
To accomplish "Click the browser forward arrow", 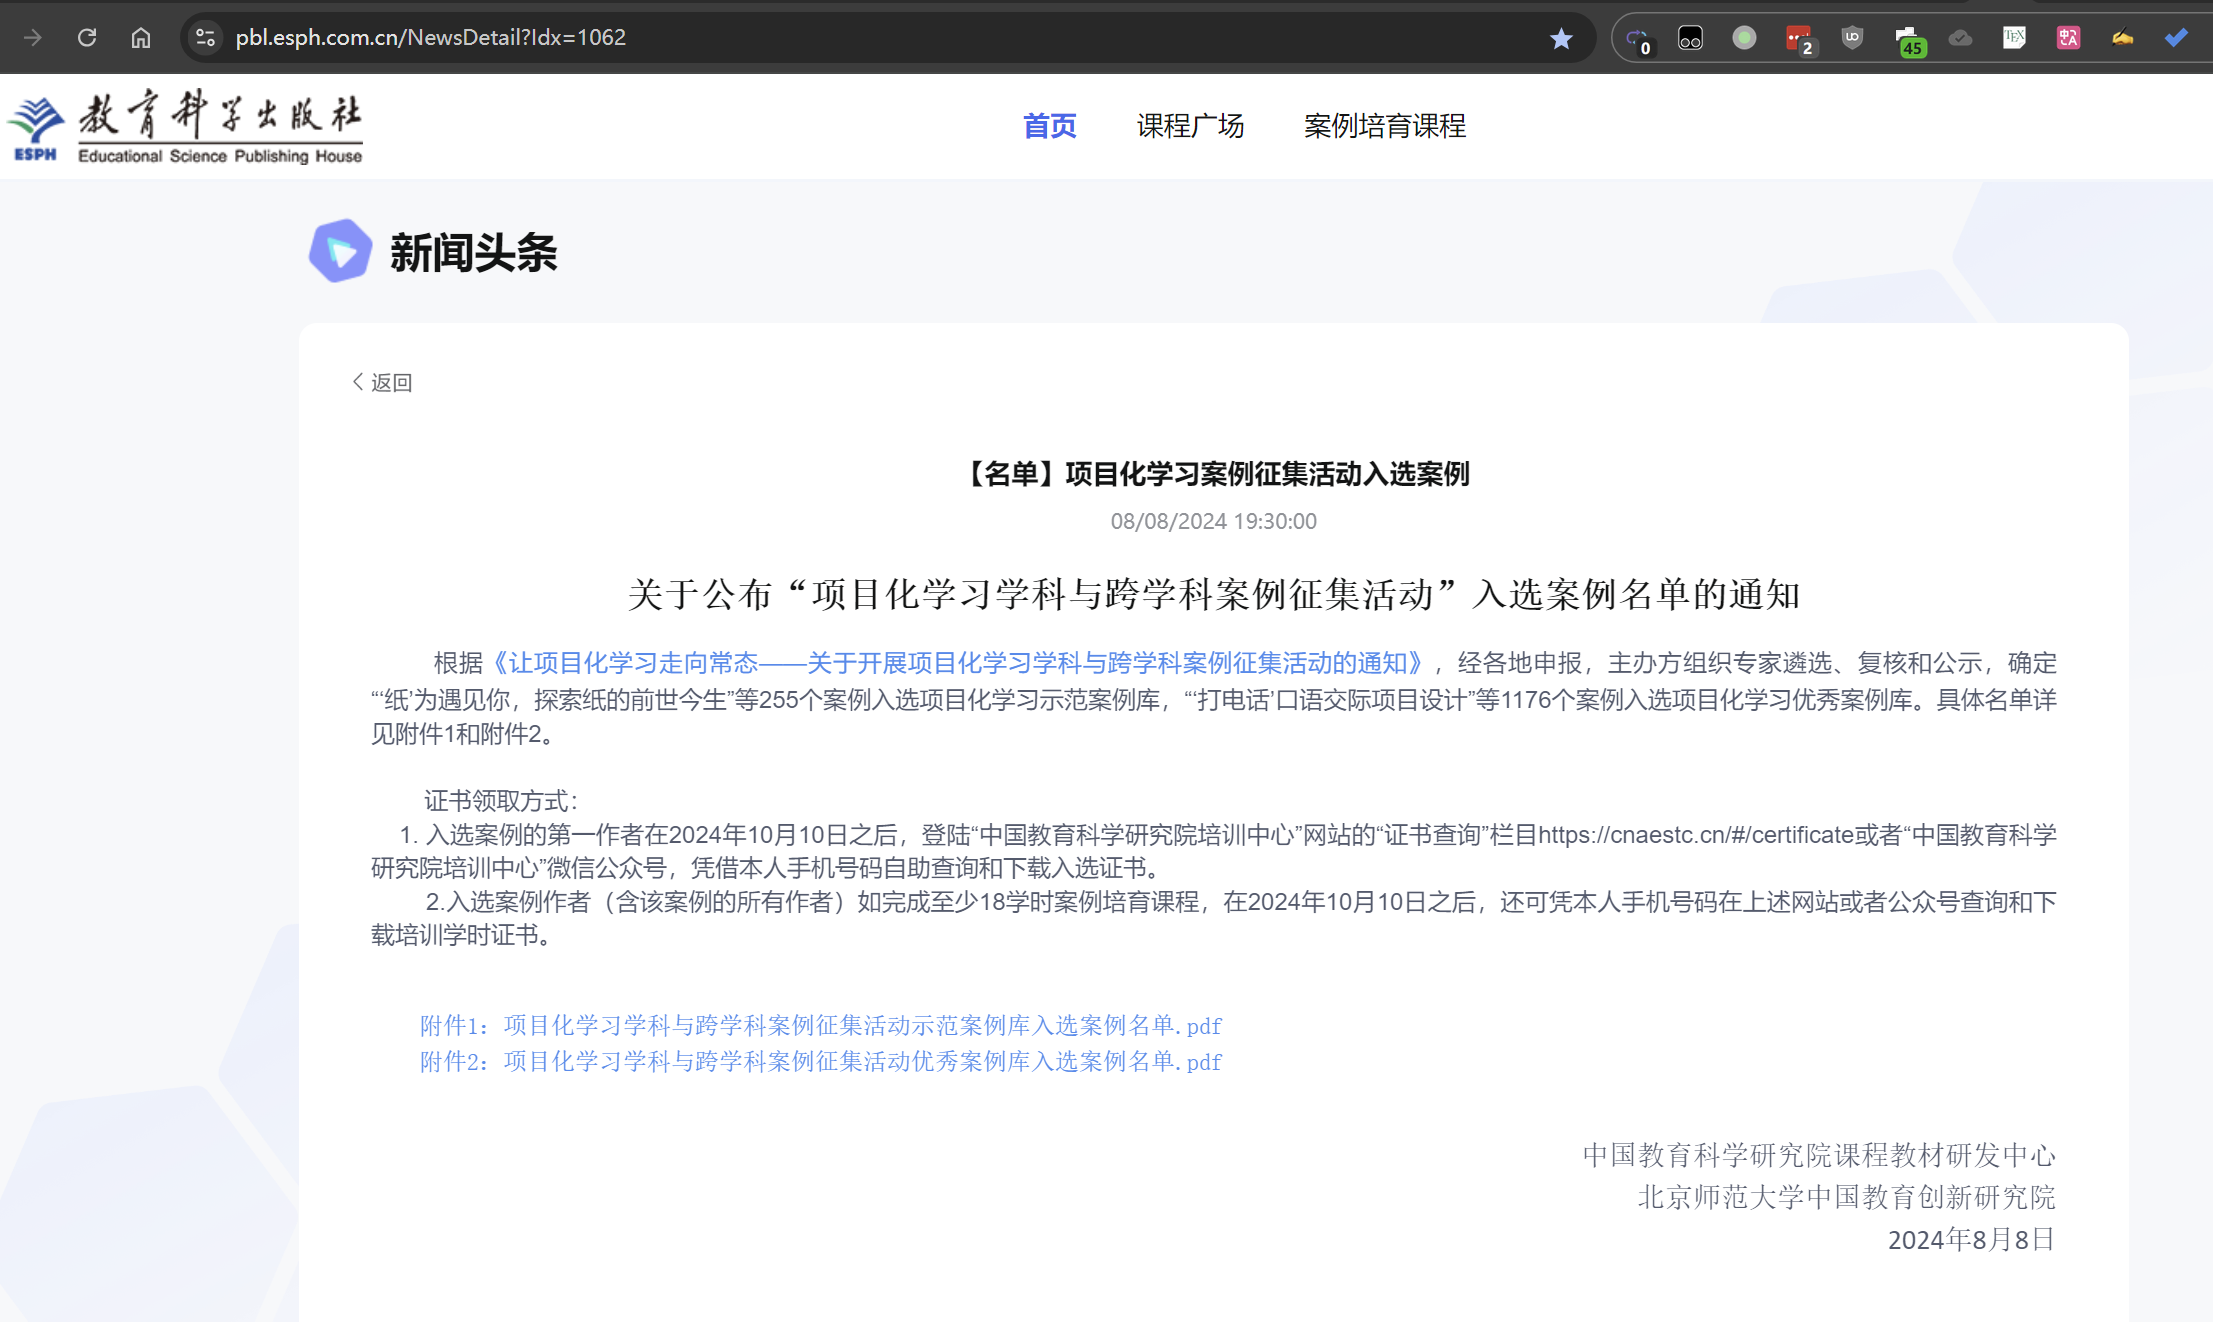I will [x=33, y=38].
